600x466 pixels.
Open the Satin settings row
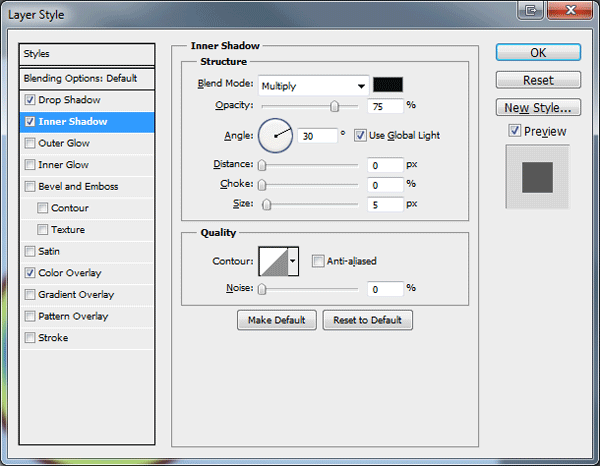pos(87,251)
